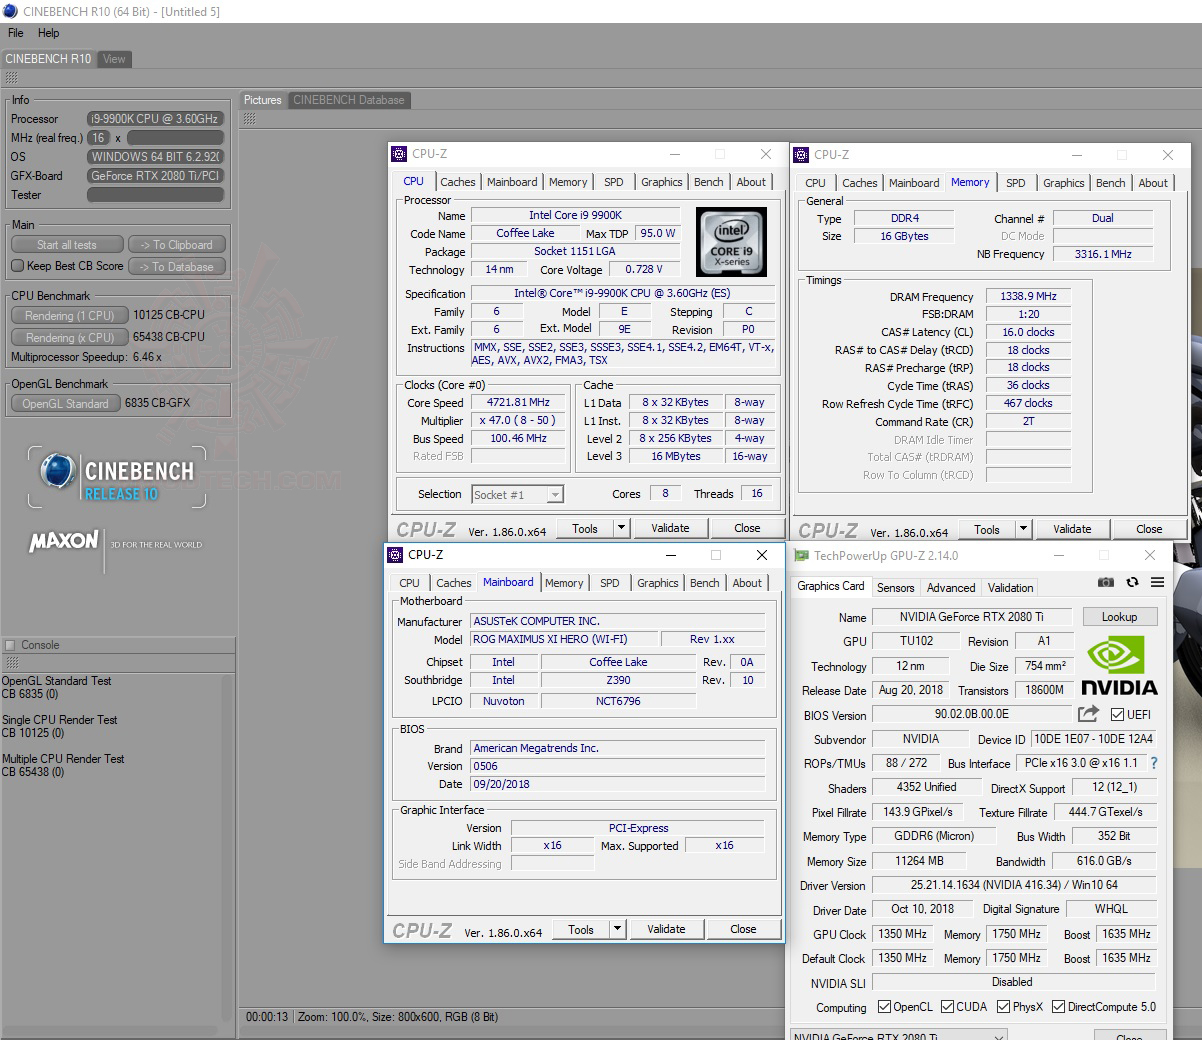This screenshot has height=1040, width=1202.
Task: Click the MHz real freq field showing 16
Action: pyautogui.click(x=98, y=138)
